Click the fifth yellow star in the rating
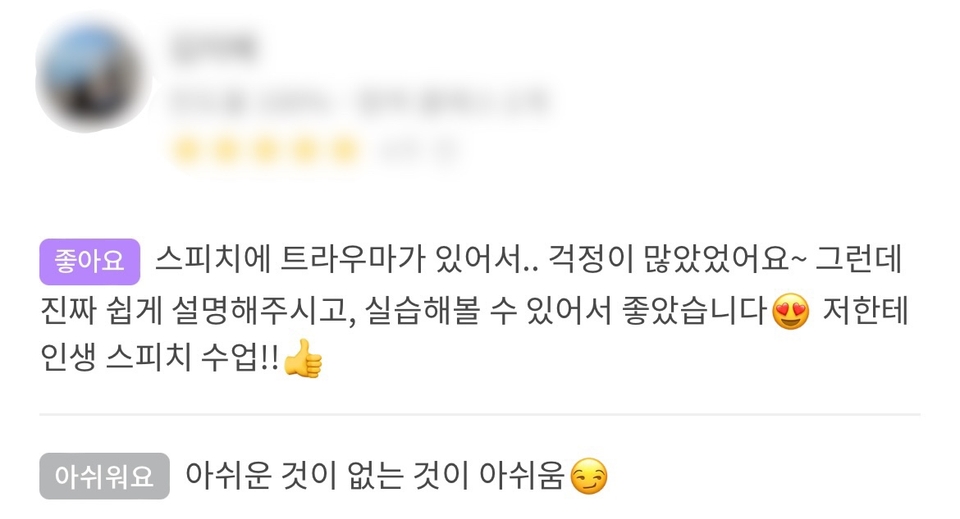Screen dimensions: 960x519 click(x=343, y=149)
